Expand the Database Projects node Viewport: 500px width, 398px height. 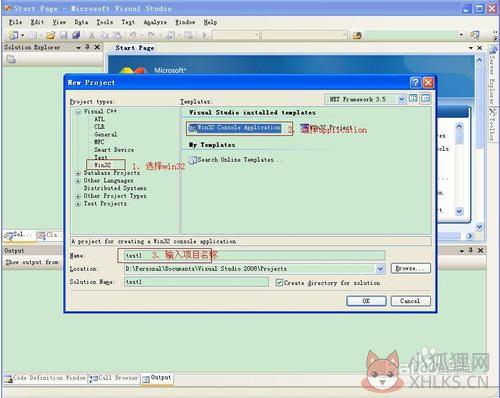pos(78,173)
